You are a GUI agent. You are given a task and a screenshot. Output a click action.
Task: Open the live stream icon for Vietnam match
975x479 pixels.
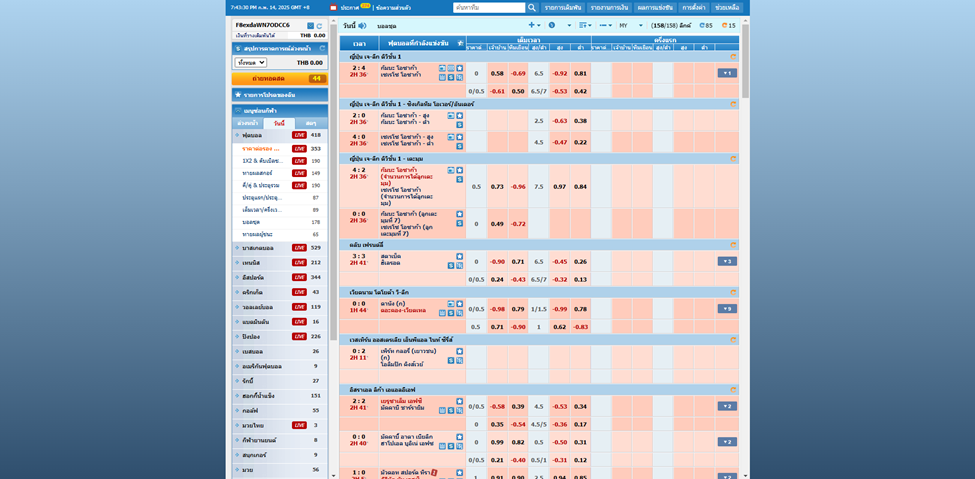[451, 304]
